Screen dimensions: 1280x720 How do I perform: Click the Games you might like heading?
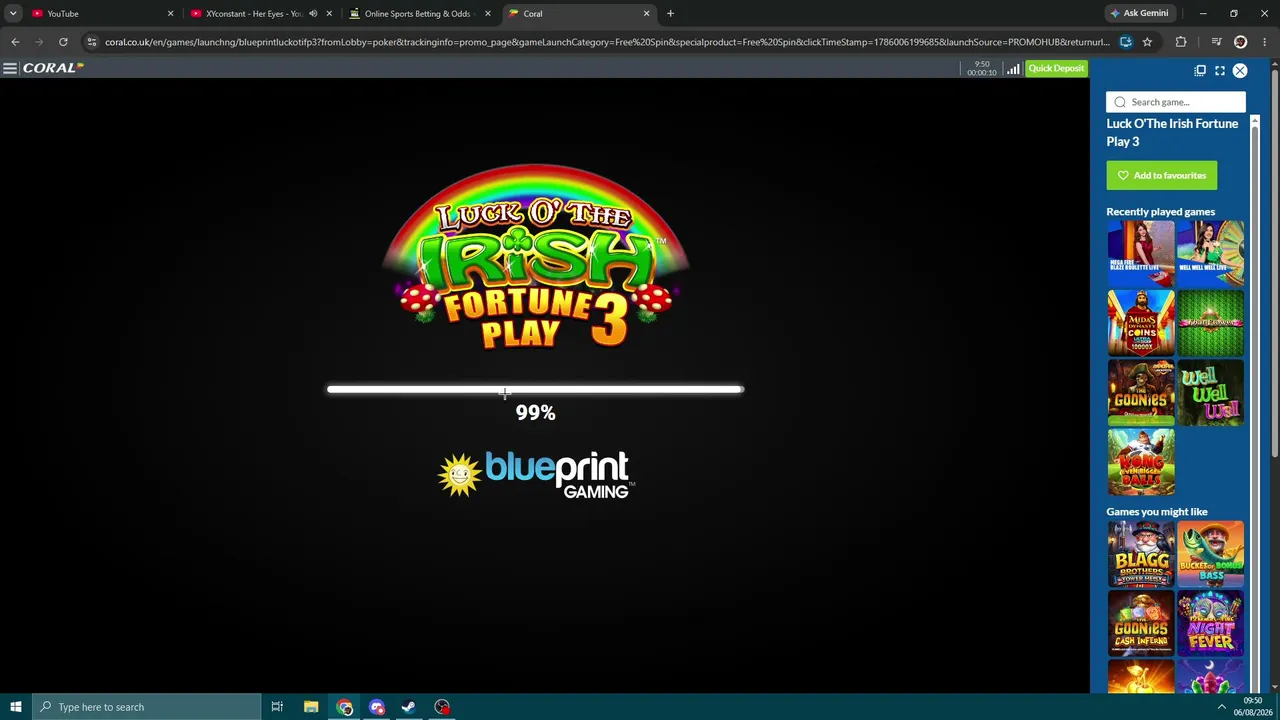[x=1157, y=512]
